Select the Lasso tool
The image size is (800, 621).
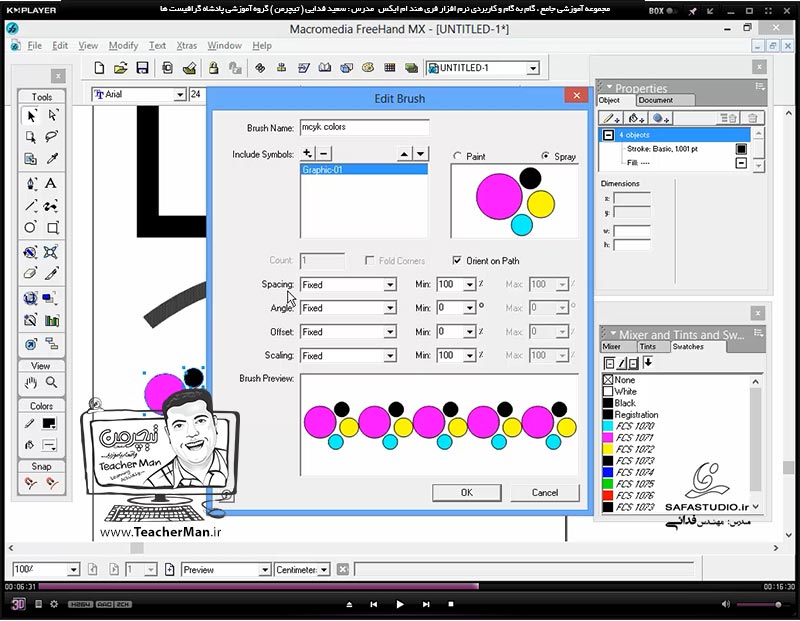[52, 137]
